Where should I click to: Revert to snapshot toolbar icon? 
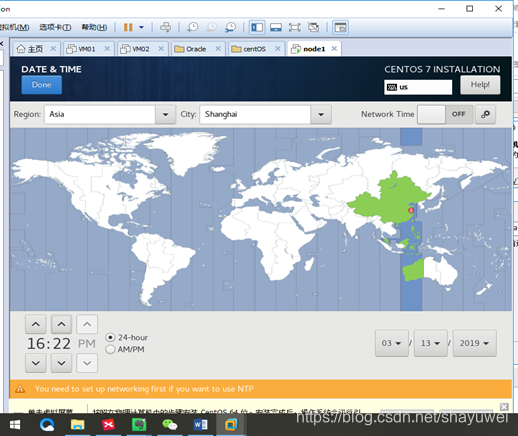tap(211, 27)
